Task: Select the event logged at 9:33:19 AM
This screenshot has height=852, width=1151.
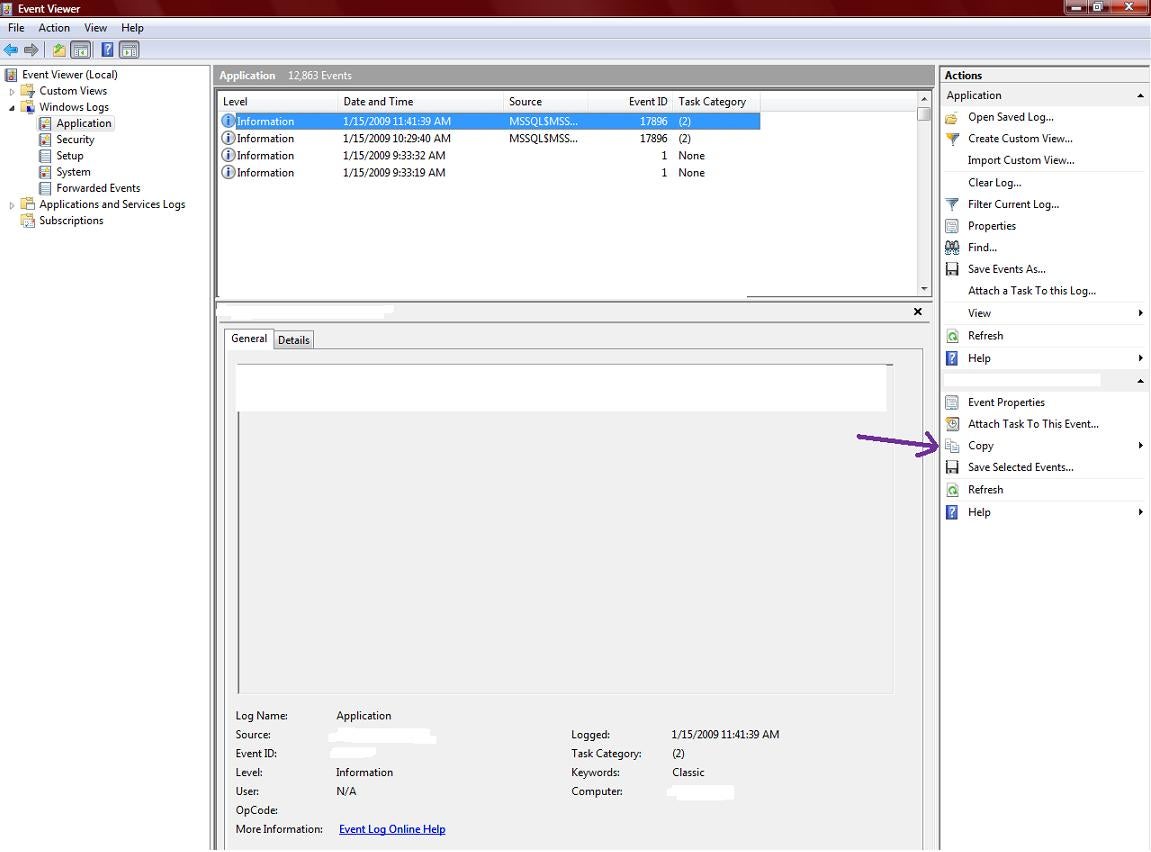Action: click(489, 172)
